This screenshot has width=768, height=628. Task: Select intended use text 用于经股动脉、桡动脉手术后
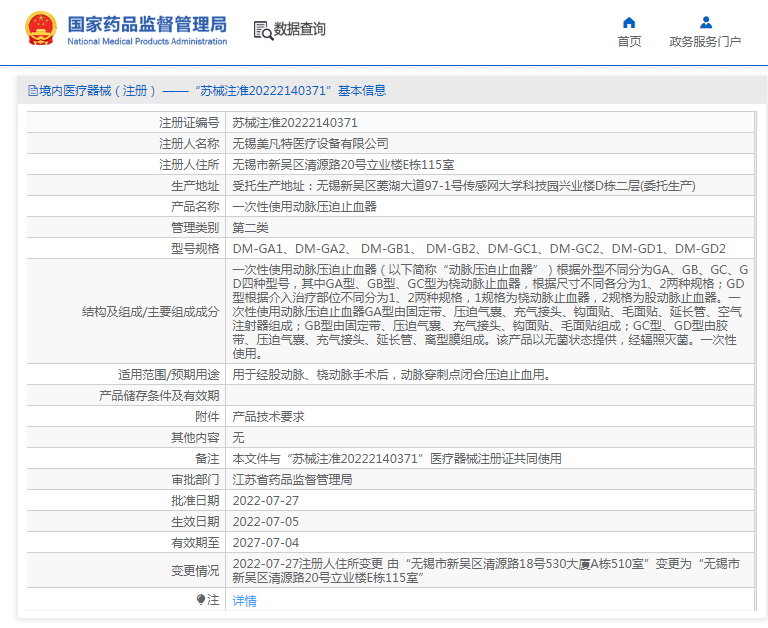point(391,375)
